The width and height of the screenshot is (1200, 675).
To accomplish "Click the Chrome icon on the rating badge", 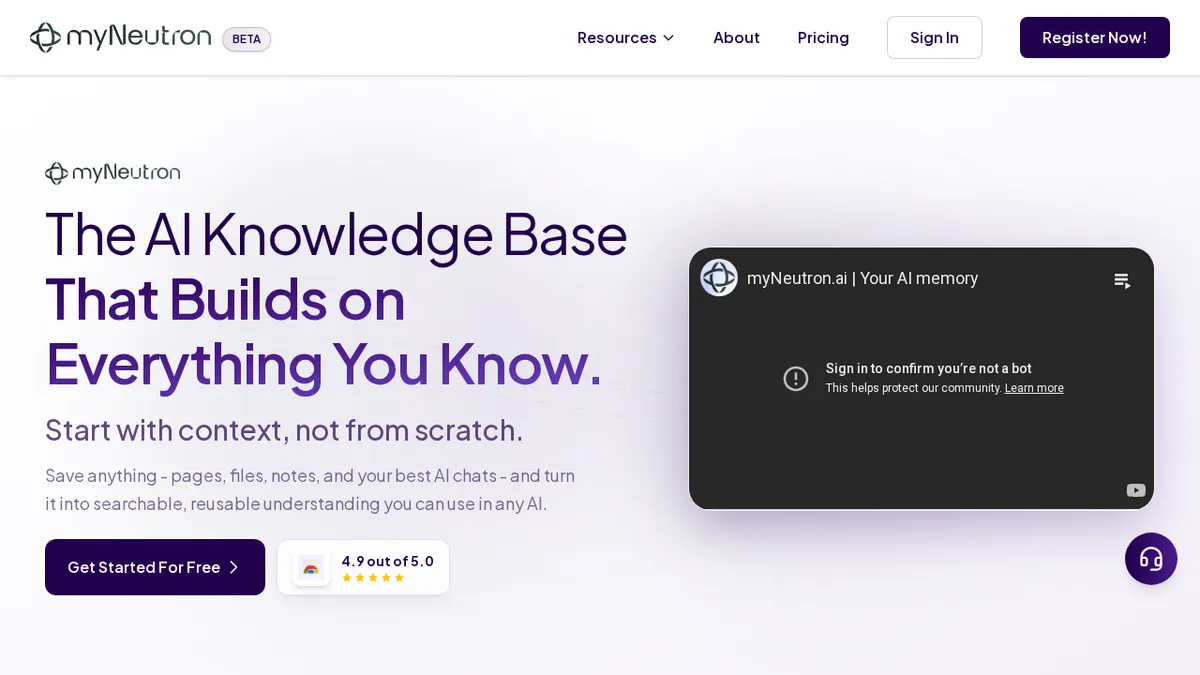I will click(311, 567).
